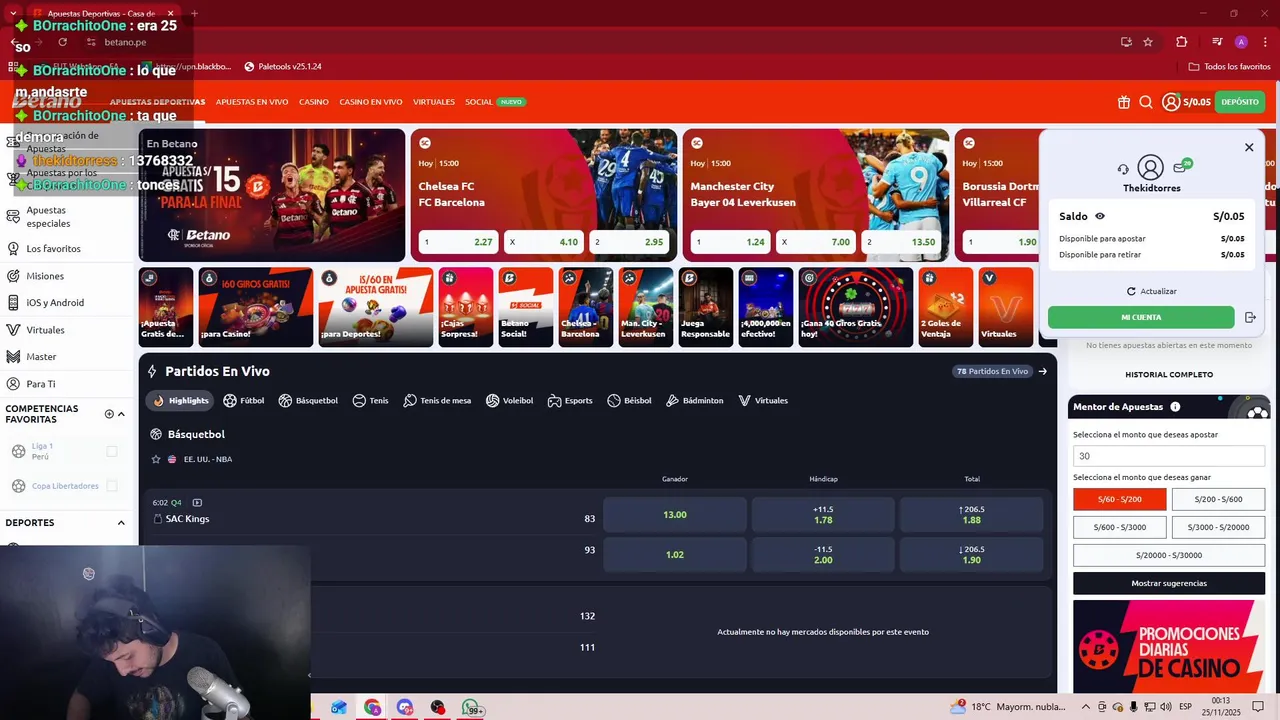Select the Highlights live tab
The height and width of the screenshot is (720, 1280).
click(x=180, y=400)
